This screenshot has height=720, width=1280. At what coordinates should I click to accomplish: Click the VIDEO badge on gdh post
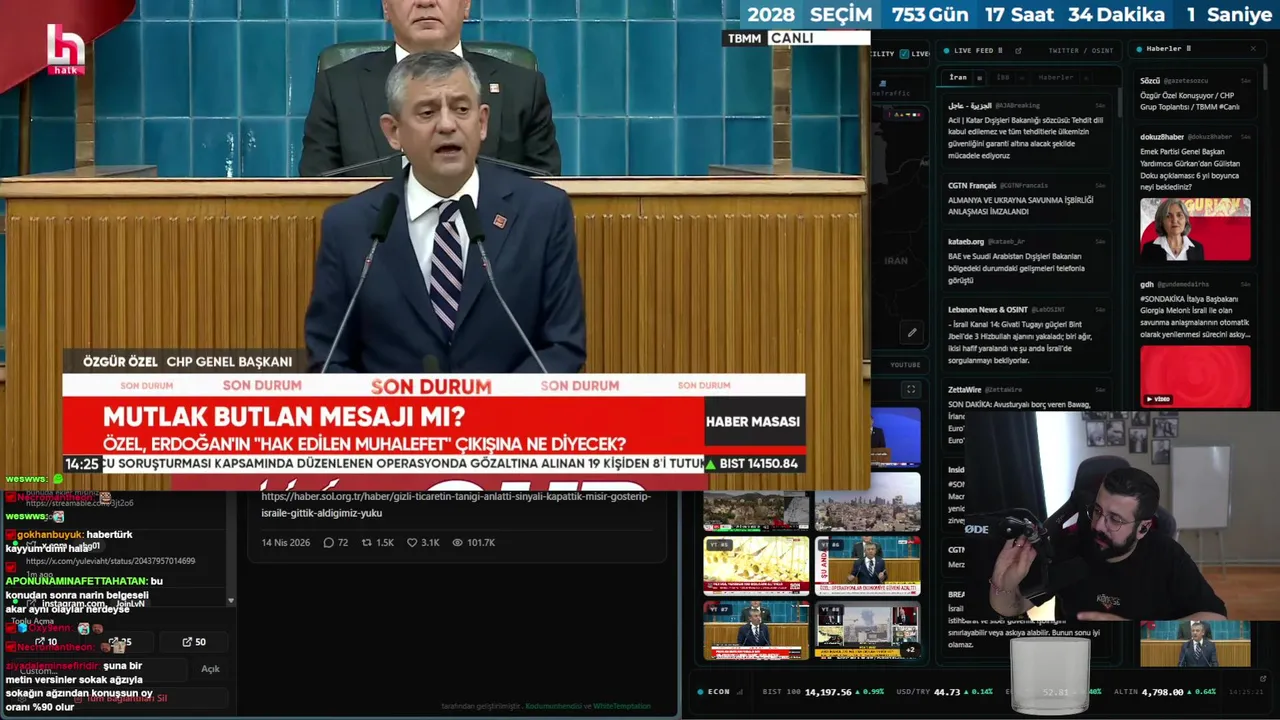pos(1158,399)
